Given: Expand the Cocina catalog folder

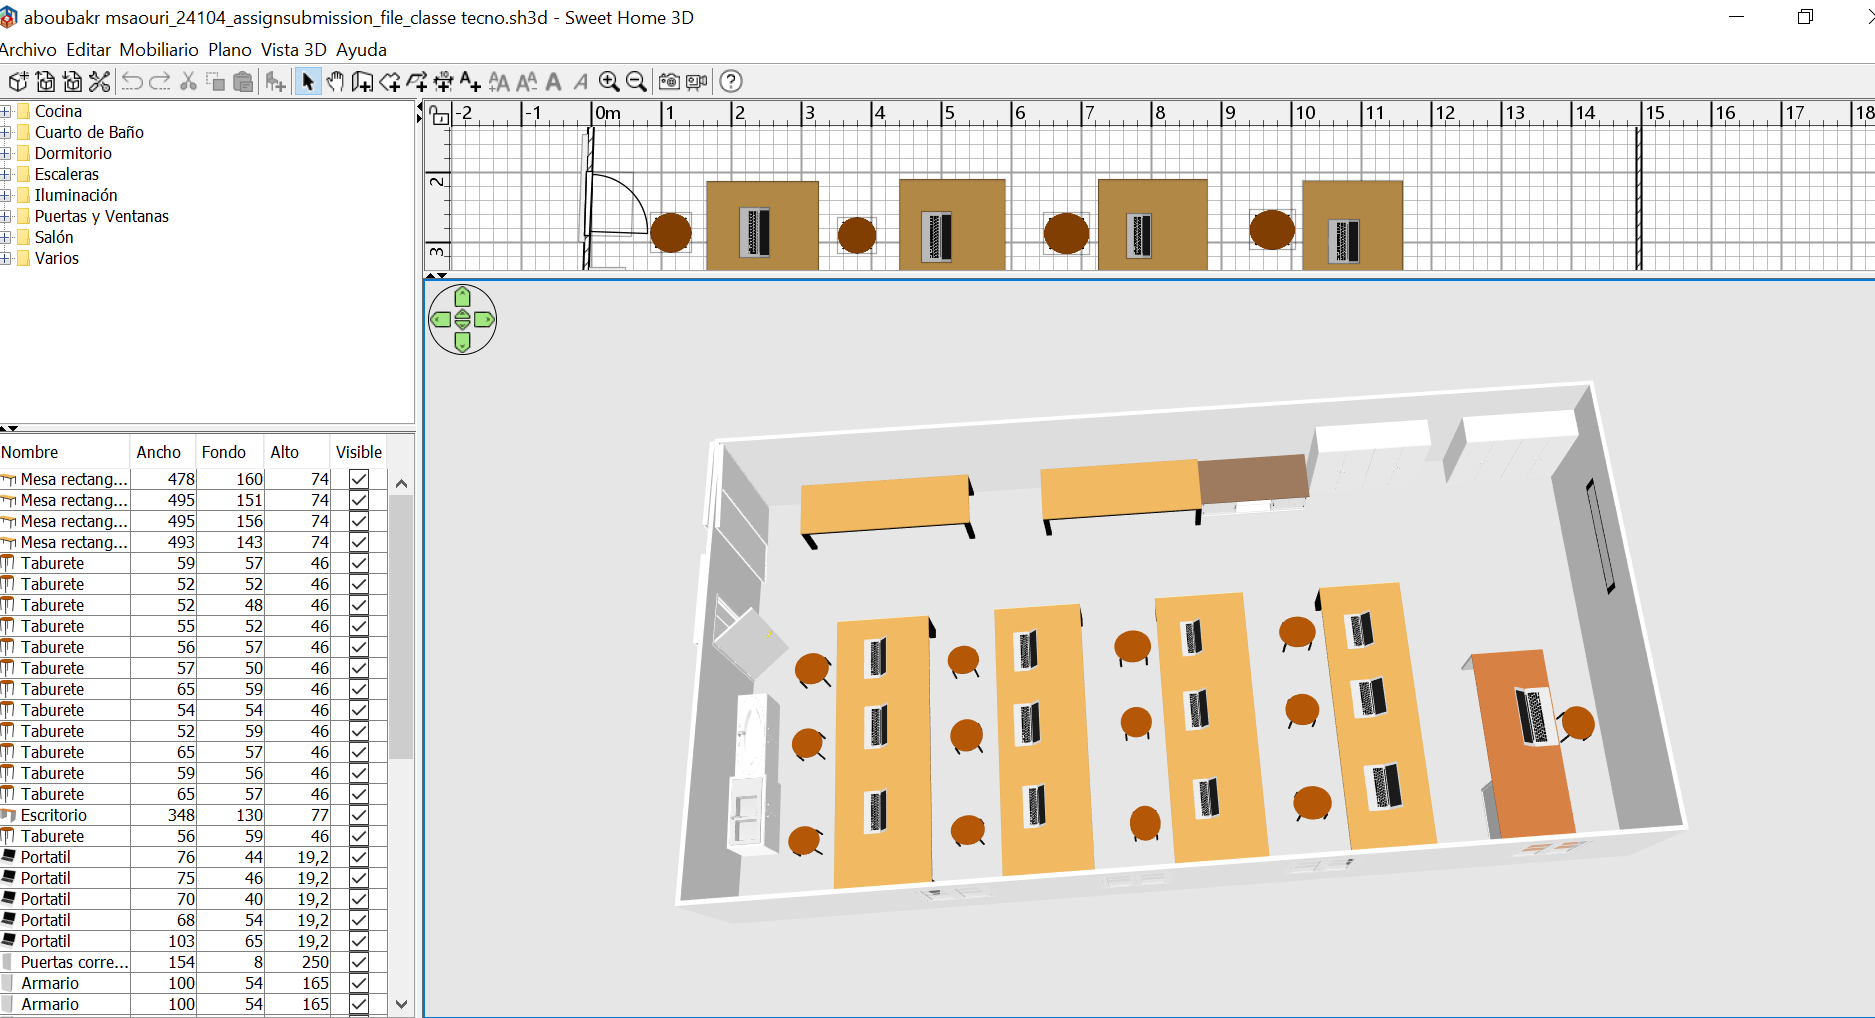Looking at the screenshot, I should 6,111.
